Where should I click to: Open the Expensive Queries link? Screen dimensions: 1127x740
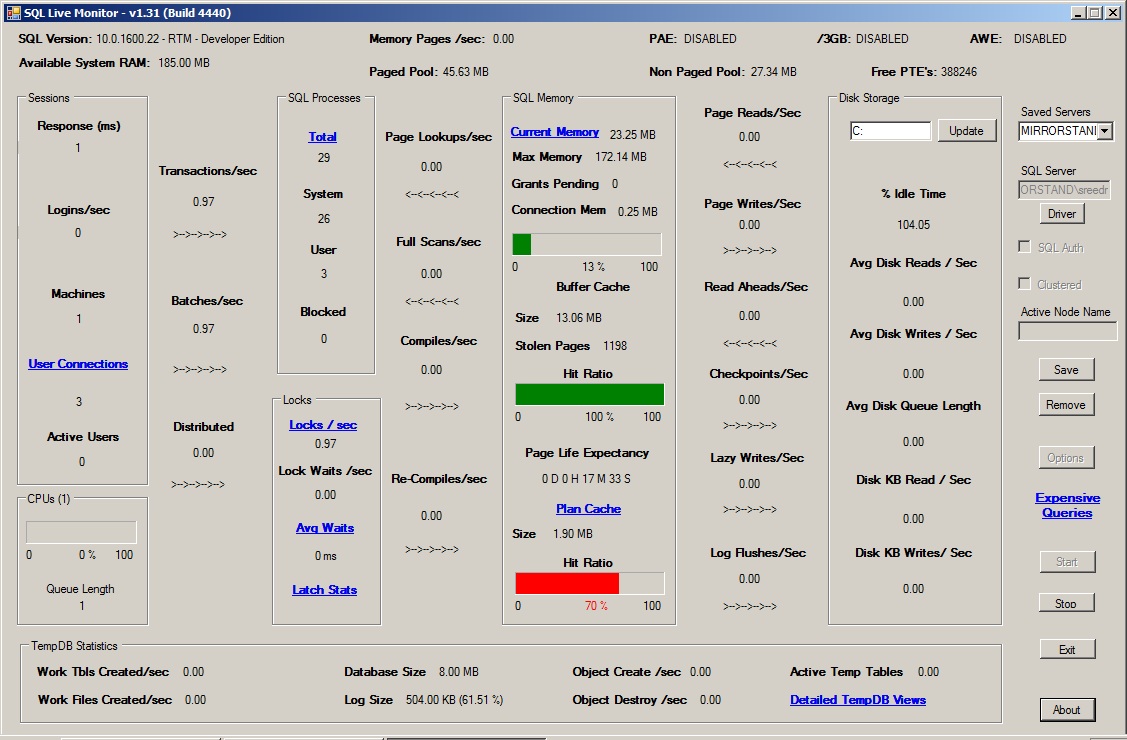click(1067, 505)
